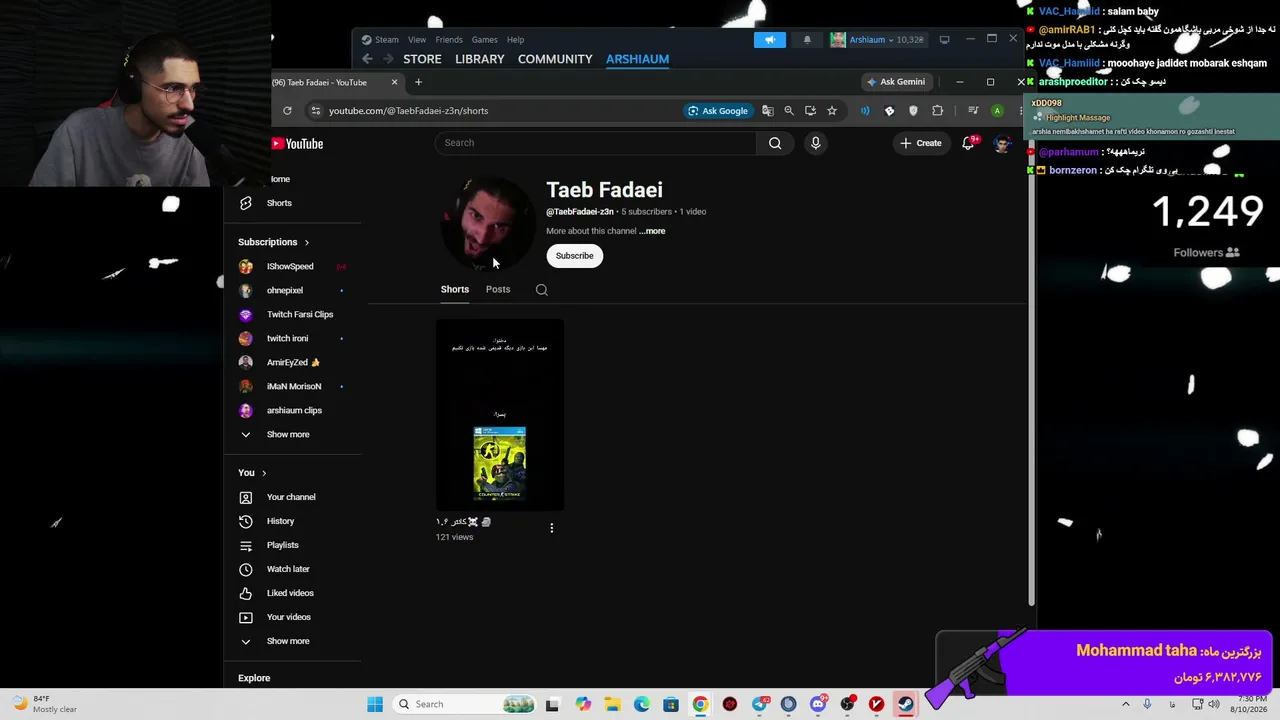Click the YouTube search magnifier button
The height and width of the screenshot is (720, 1280).
pyautogui.click(x=775, y=143)
